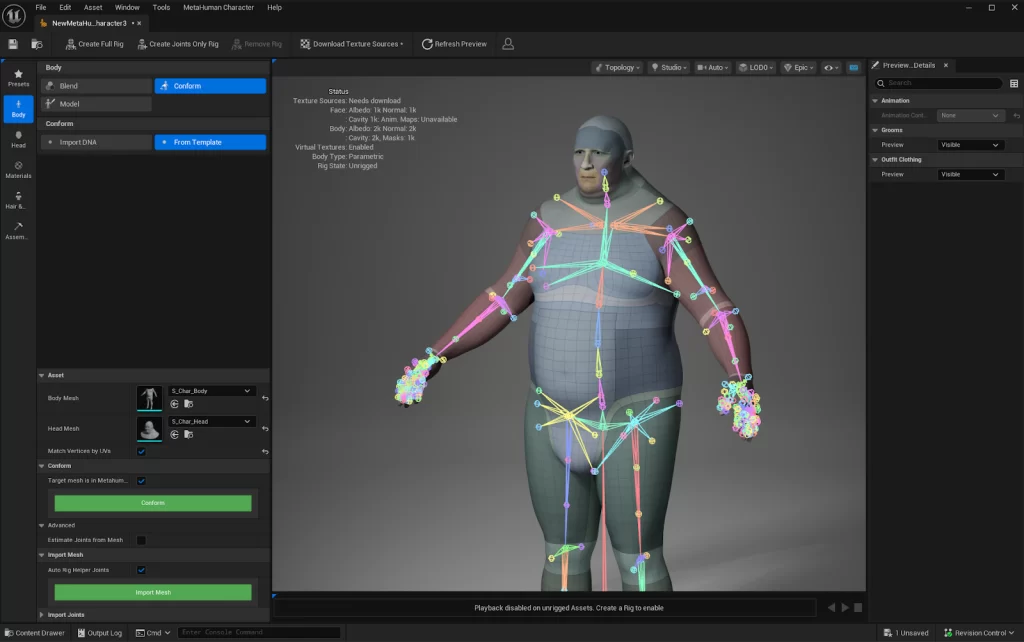1024x642 pixels.
Task: Click the user profile icon in toolbar
Action: point(508,44)
